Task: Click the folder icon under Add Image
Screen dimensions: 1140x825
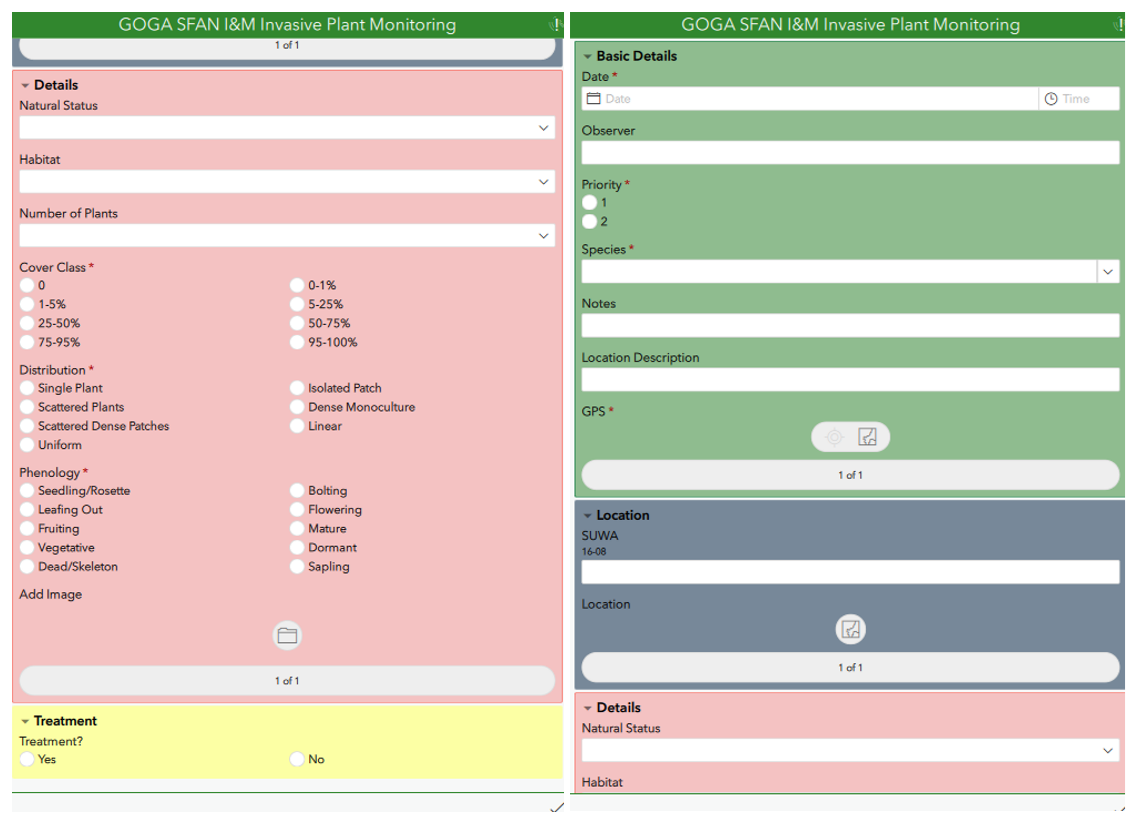Action: point(287,634)
